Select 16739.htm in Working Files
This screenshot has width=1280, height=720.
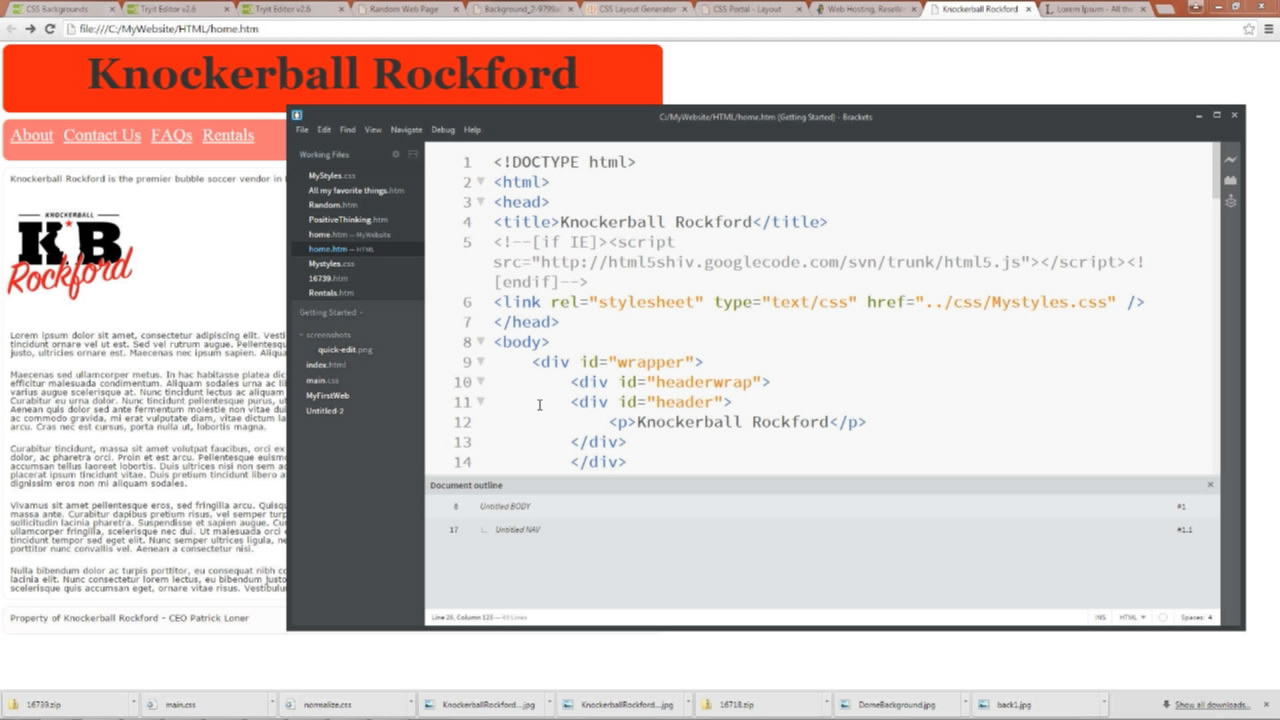(x=328, y=278)
